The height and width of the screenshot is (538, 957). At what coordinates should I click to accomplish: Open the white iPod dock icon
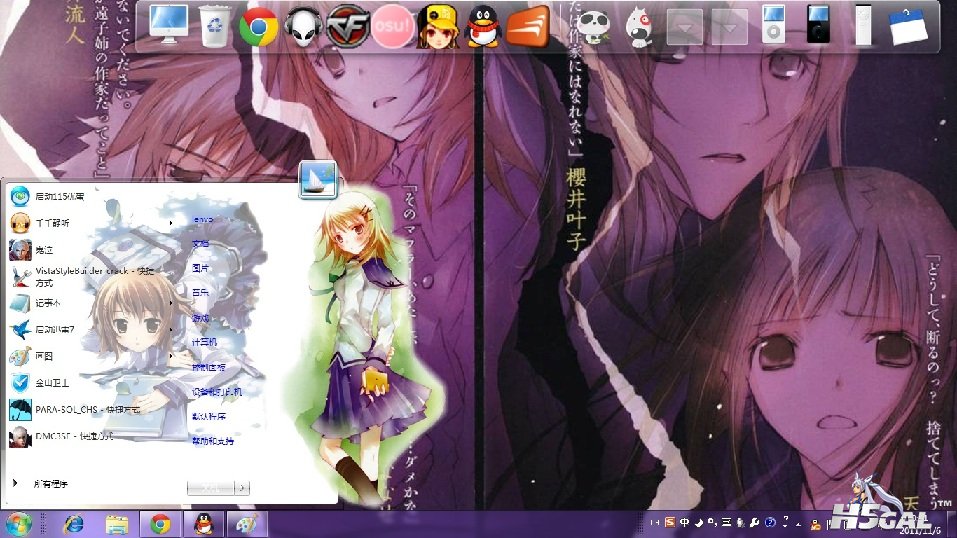click(773, 24)
